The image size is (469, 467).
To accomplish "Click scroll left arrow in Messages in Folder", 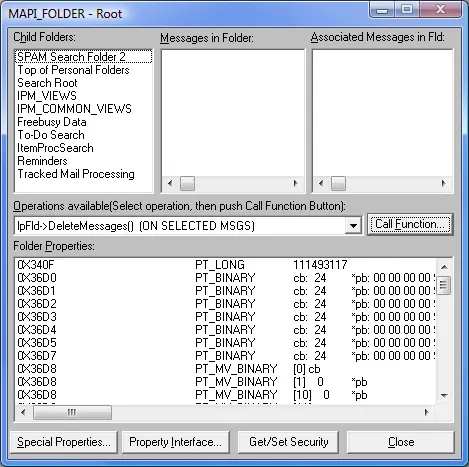I will 170,183.
